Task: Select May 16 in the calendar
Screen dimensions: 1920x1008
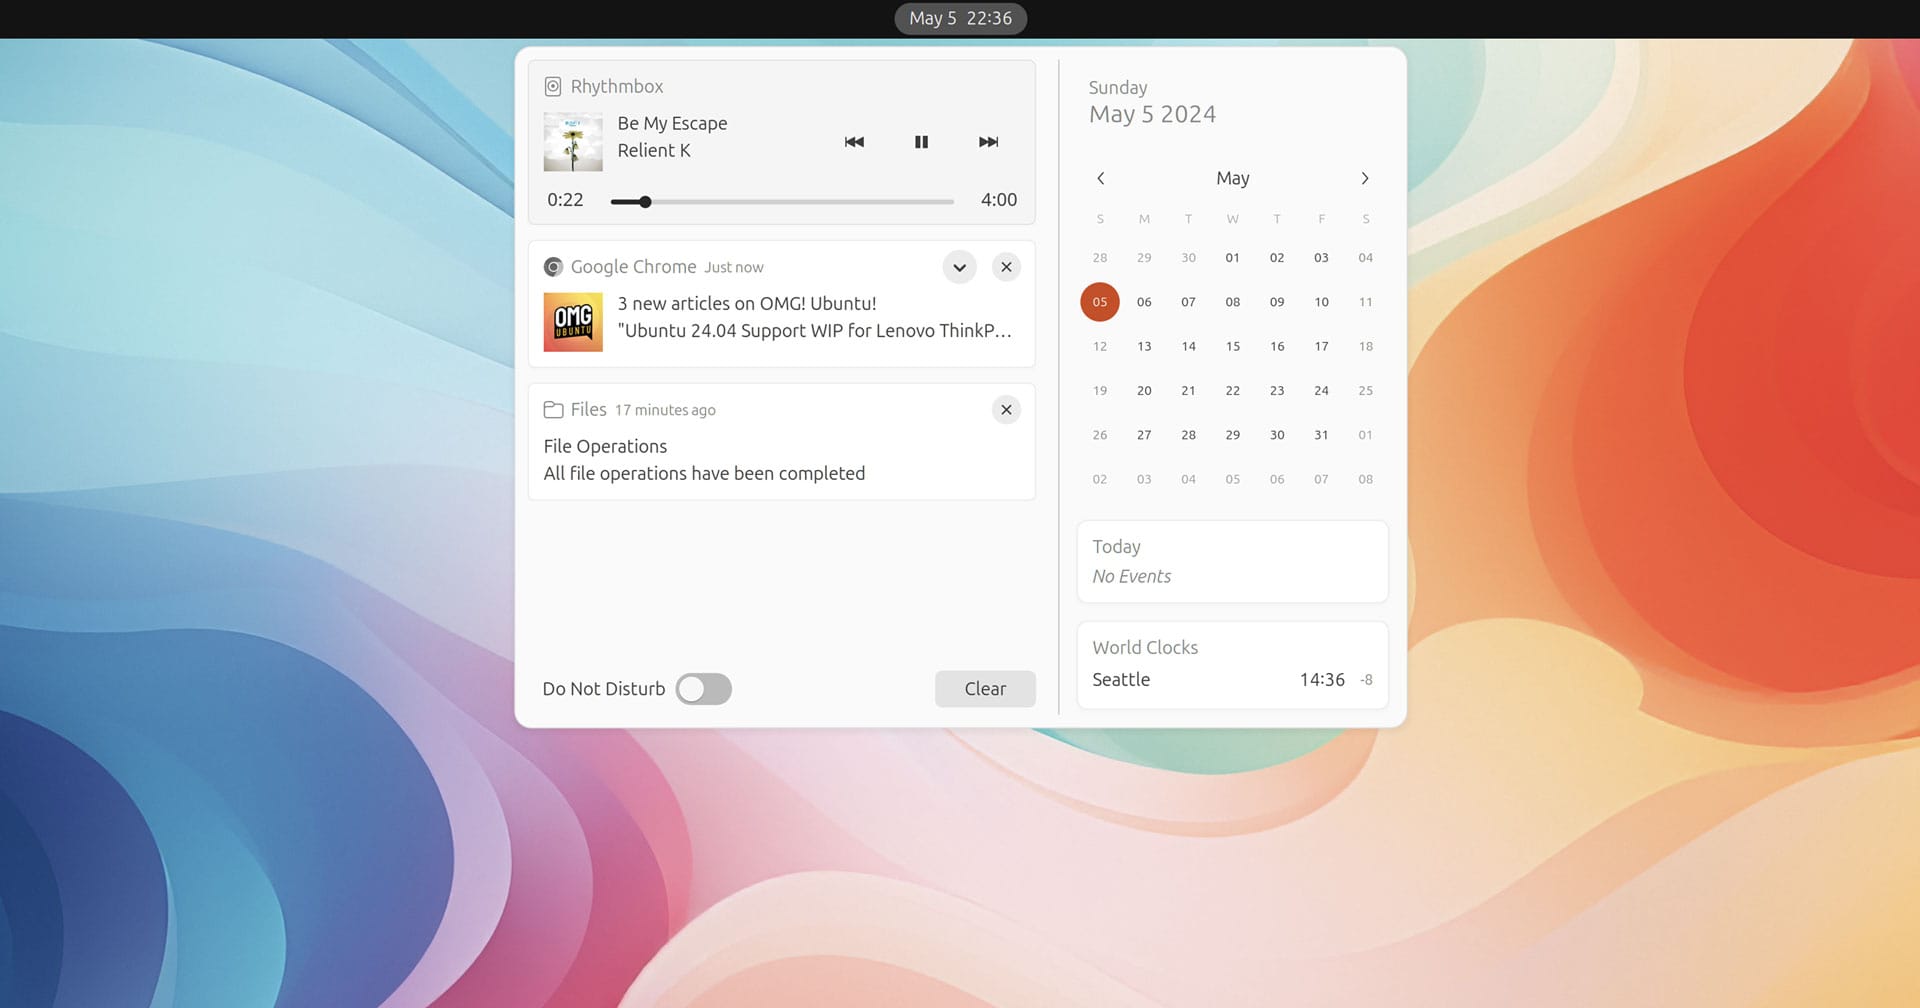Action: click(1277, 346)
